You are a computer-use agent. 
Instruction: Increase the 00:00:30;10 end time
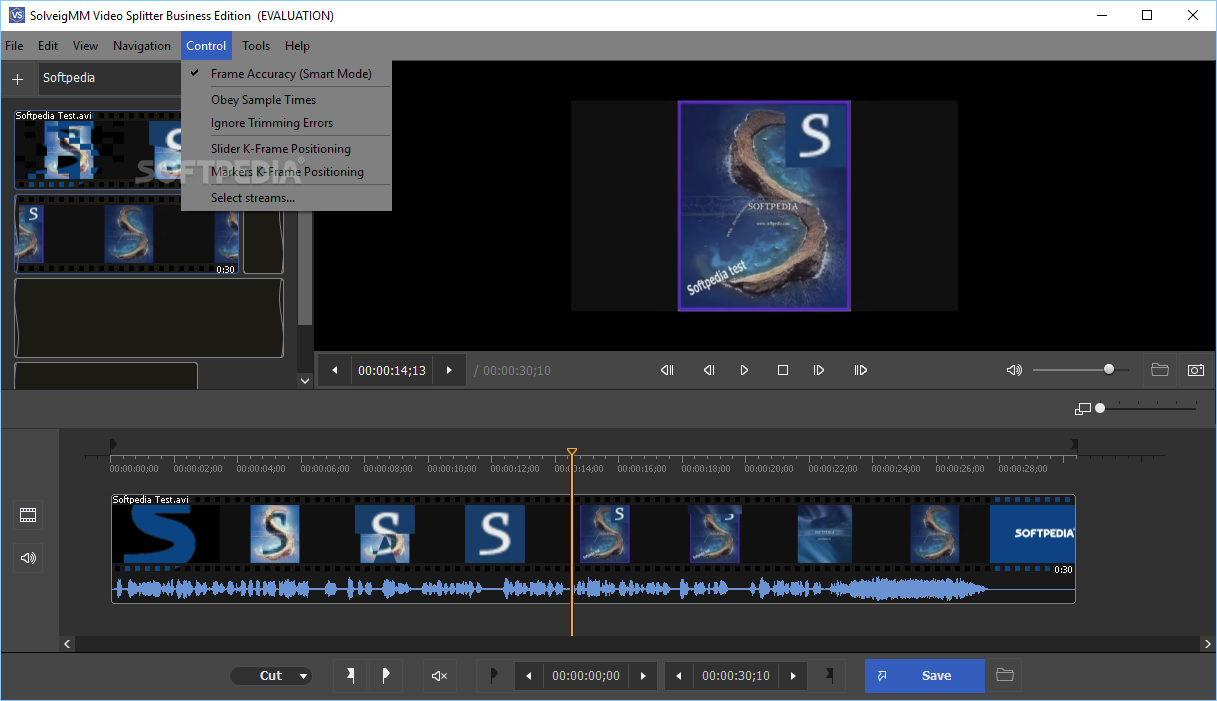[793, 676]
